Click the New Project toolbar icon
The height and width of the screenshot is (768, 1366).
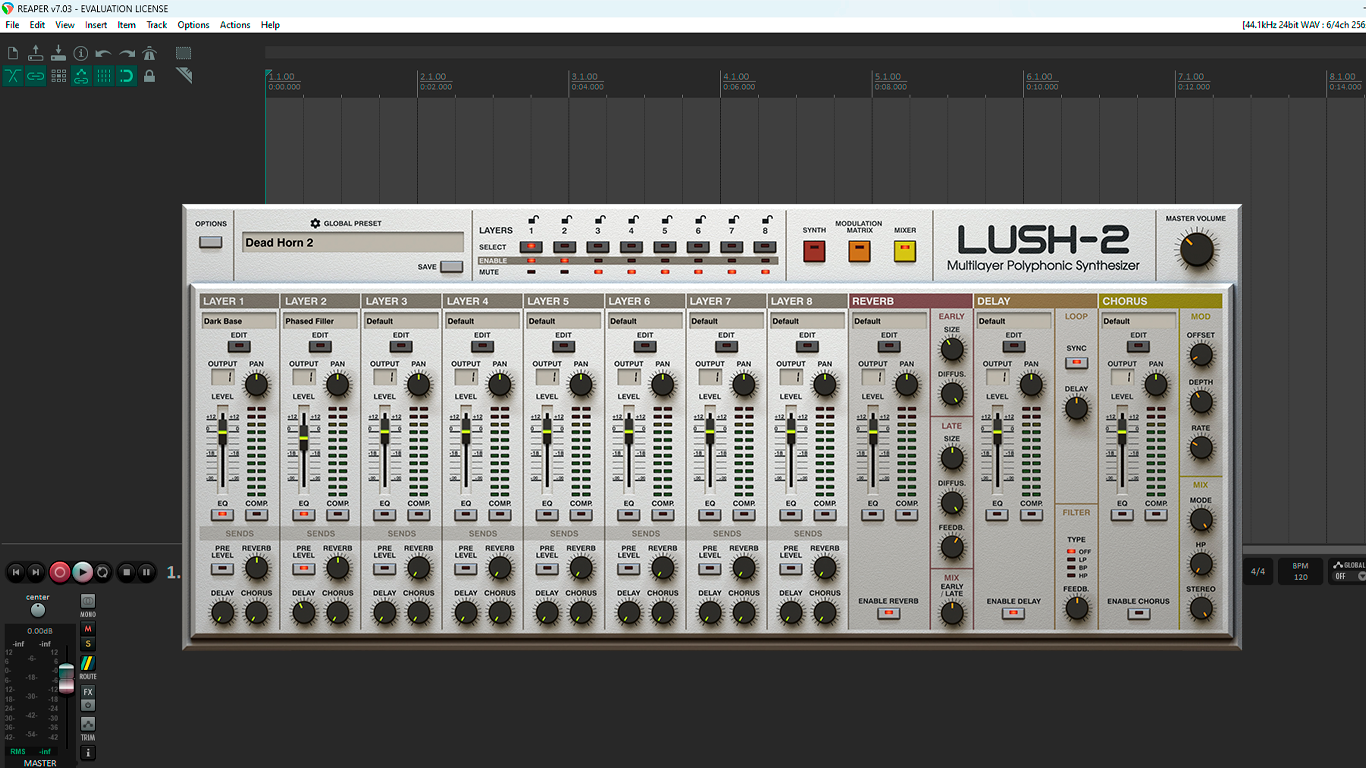[x=13, y=53]
